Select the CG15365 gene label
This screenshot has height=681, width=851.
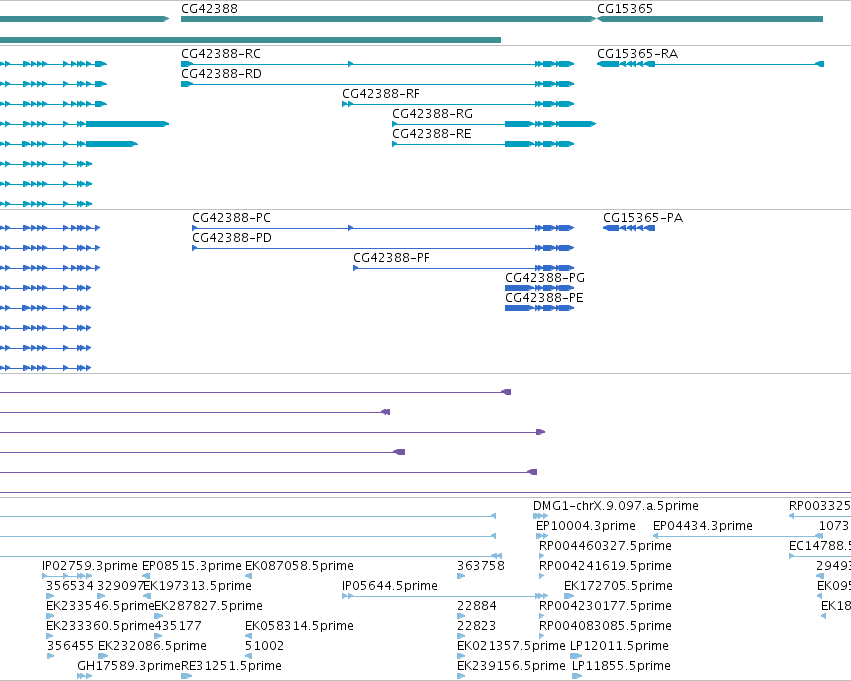coord(625,9)
